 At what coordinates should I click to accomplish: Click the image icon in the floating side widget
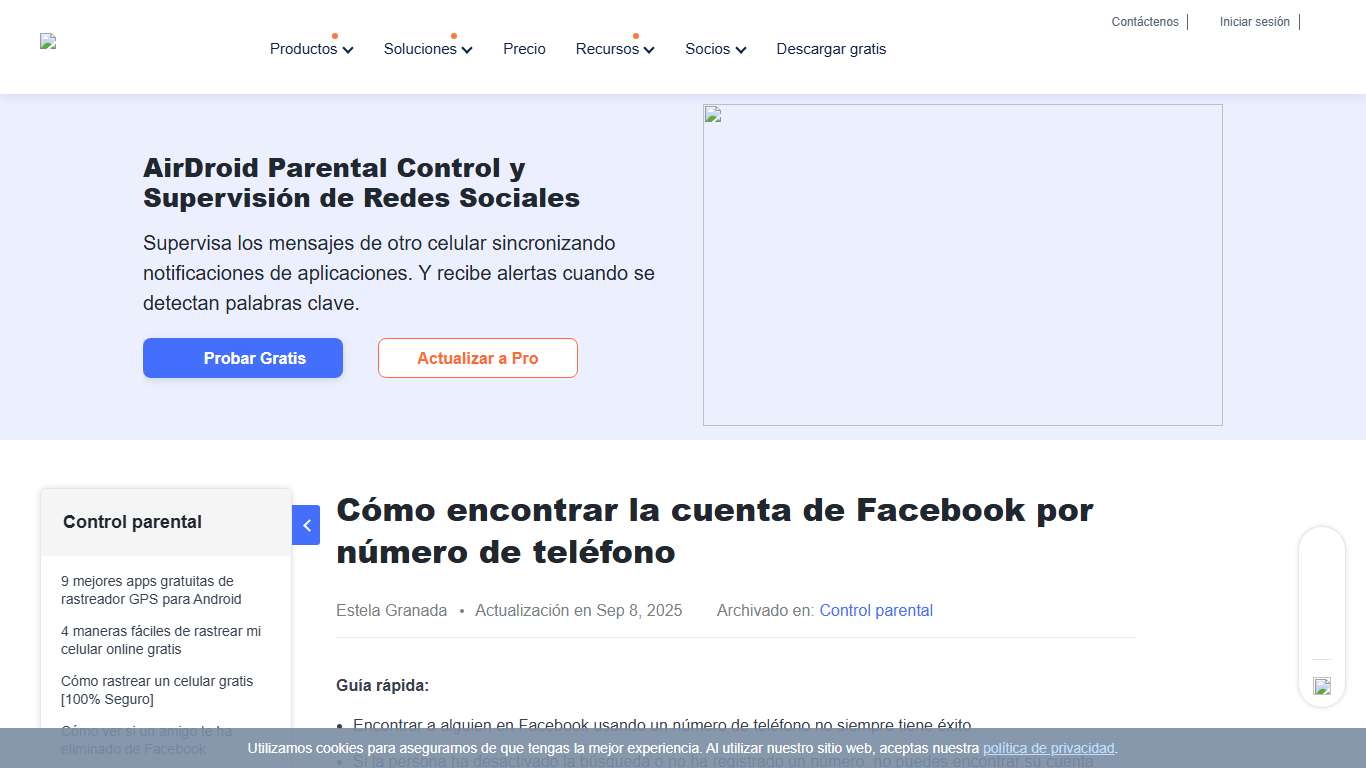1321,686
